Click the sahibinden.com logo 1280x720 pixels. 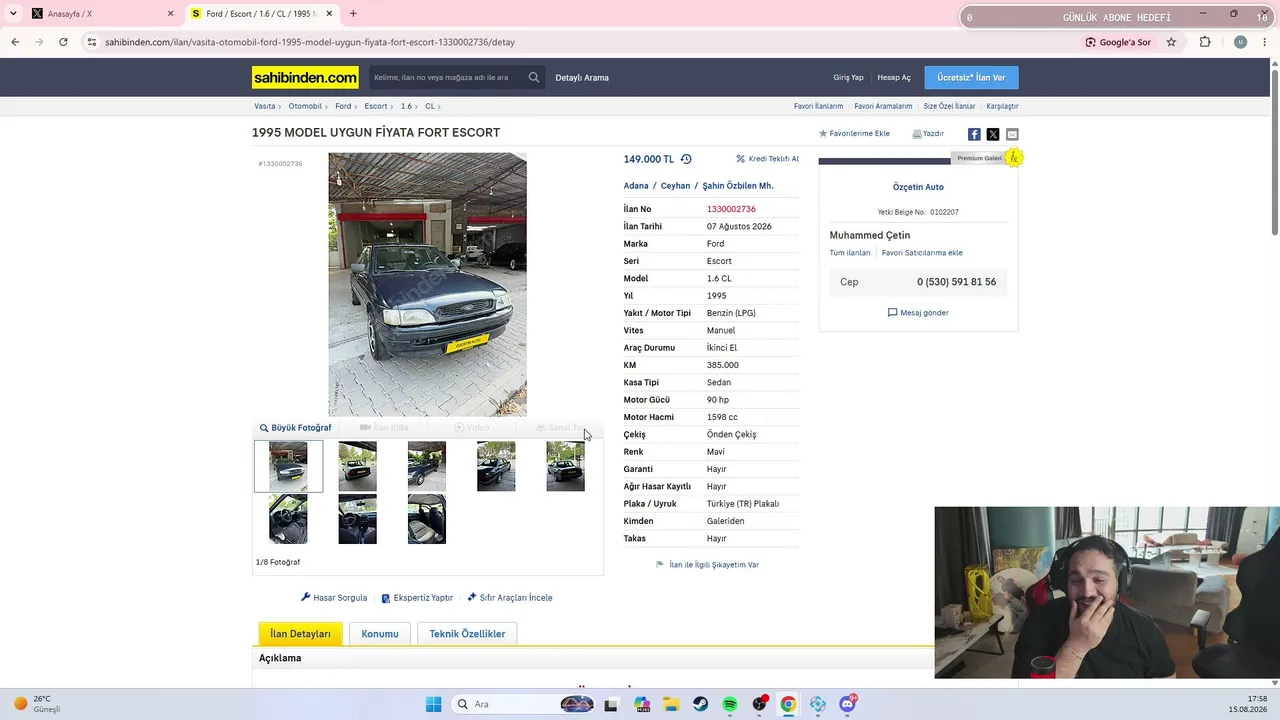point(305,77)
